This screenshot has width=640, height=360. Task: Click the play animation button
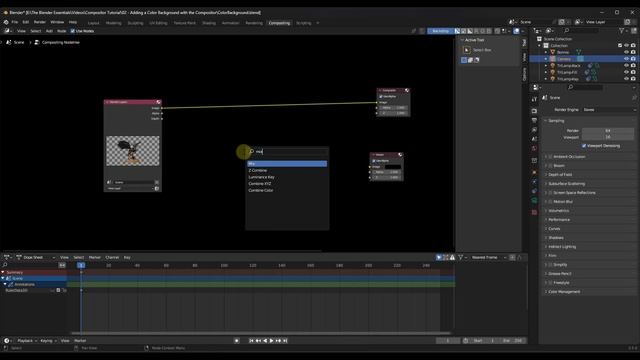(x=271, y=340)
